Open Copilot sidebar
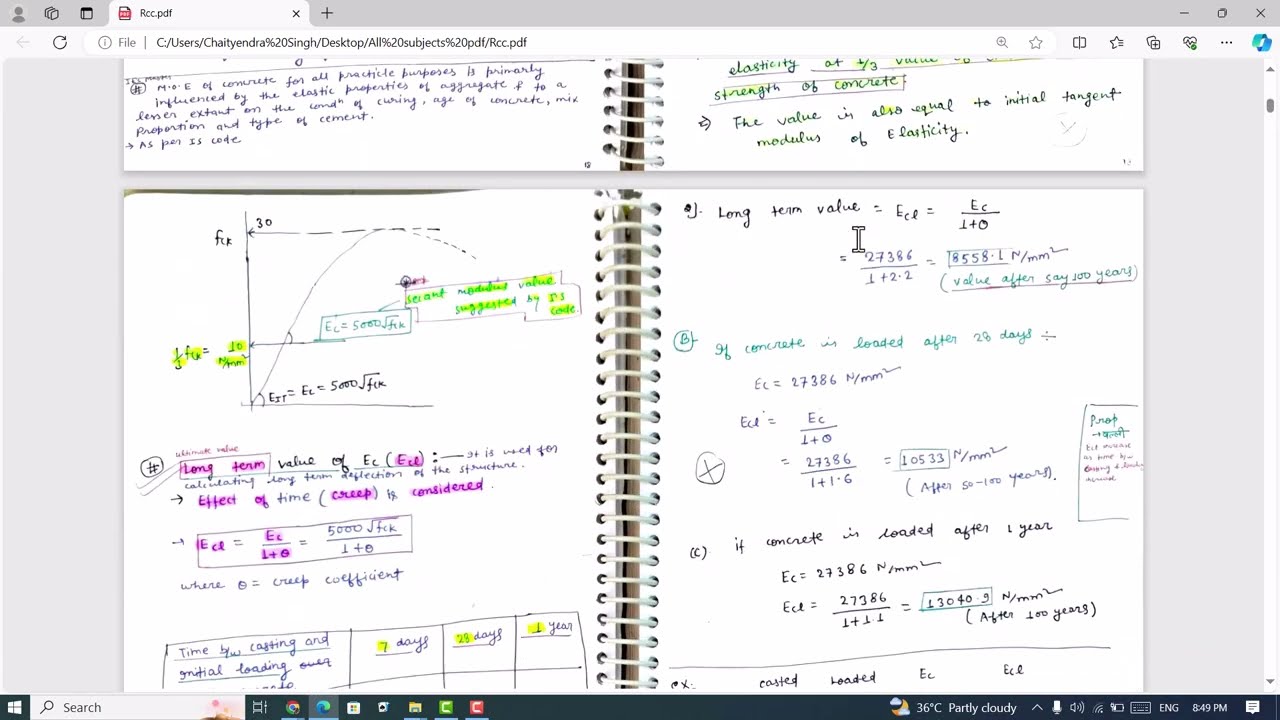Image resolution: width=1280 pixels, height=720 pixels. [x=1261, y=42]
